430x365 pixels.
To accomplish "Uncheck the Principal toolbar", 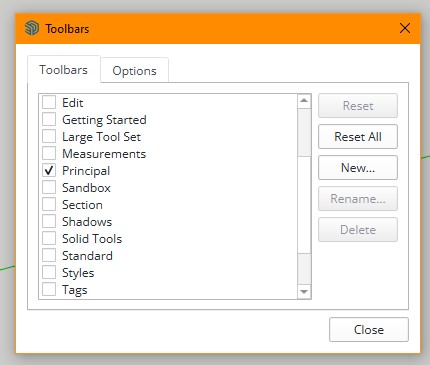I will 49,170.
